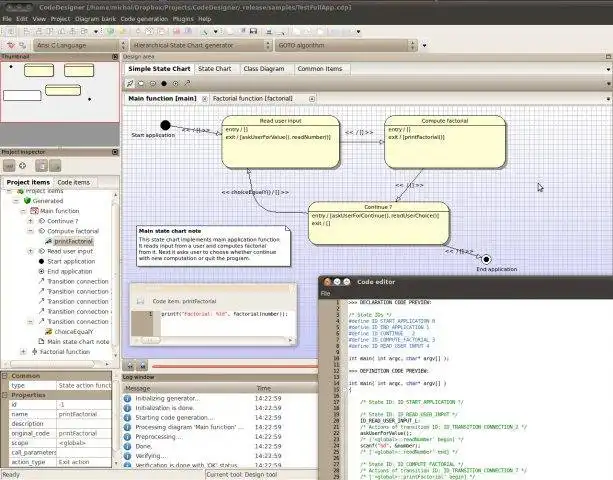
Task: Click the crosshair icon in Project inspector toolbar
Action: click(23, 166)
